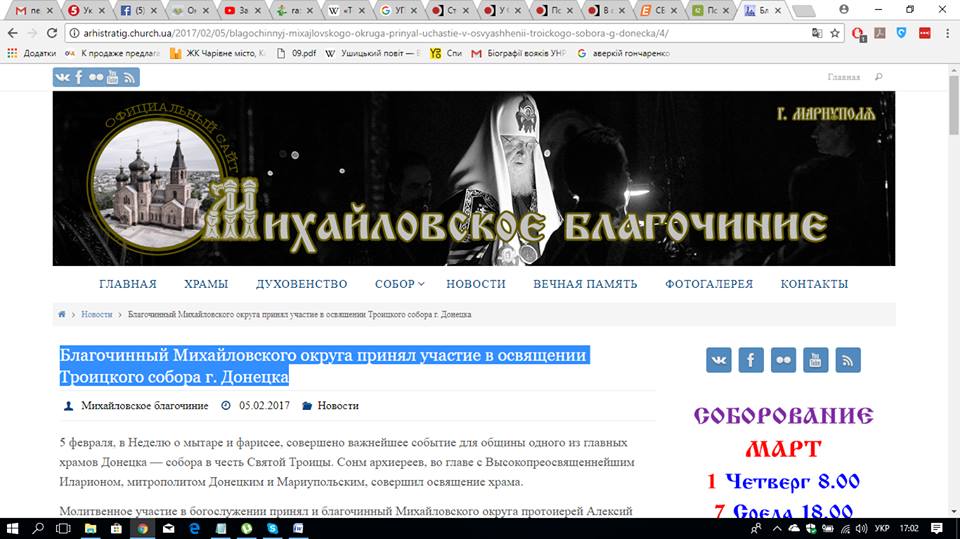Open the YouTube channel from sidebar icon
This screenshot has height=539, width=960.
(x=816, y=360)
